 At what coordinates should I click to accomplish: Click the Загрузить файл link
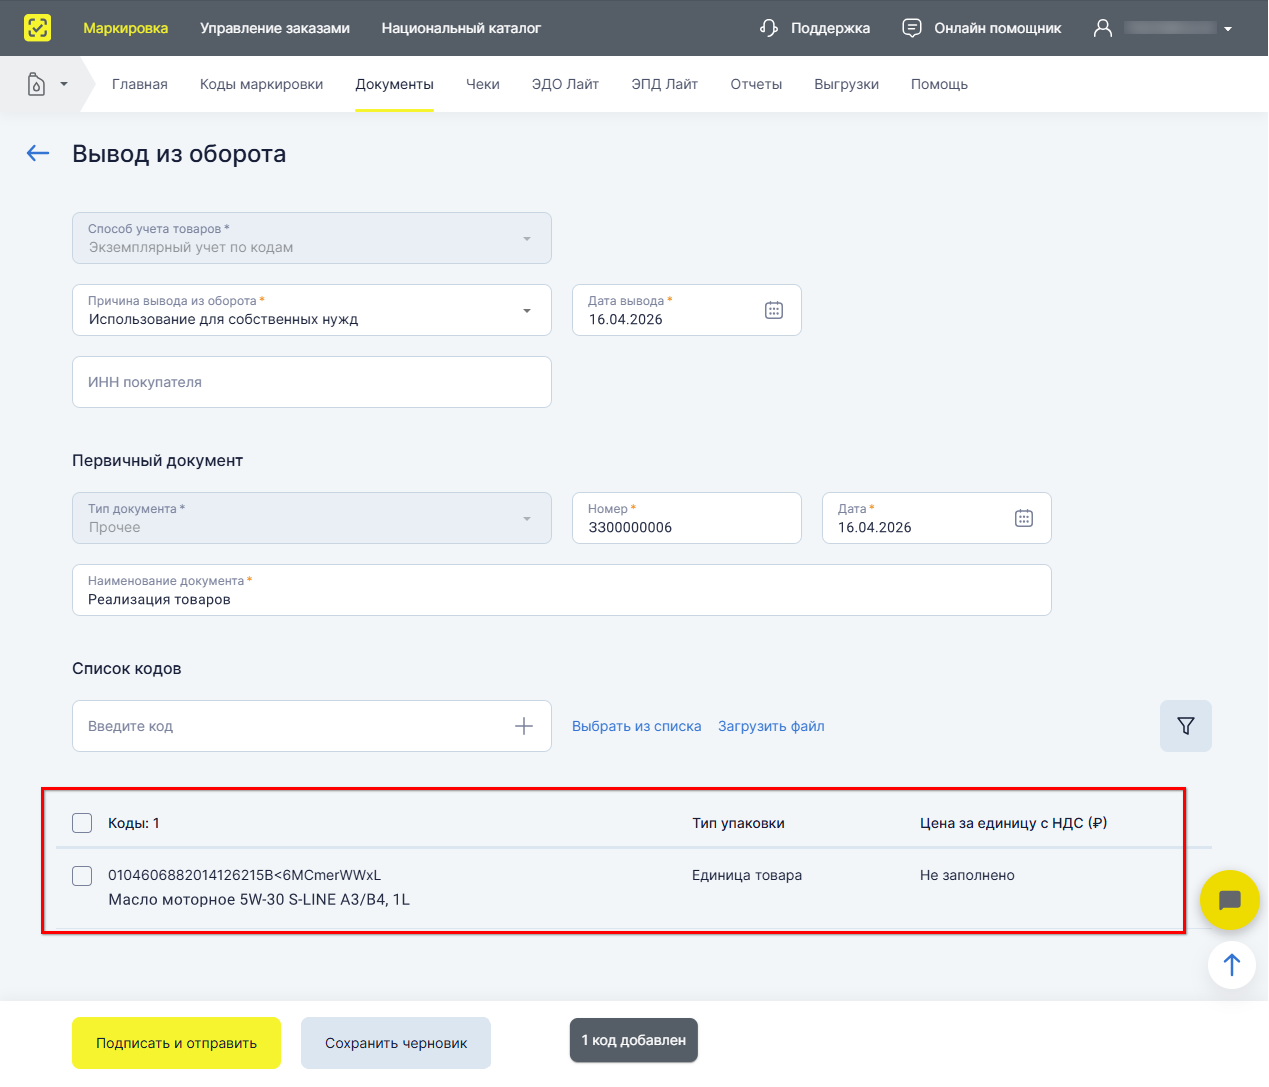tap(771, 726)
